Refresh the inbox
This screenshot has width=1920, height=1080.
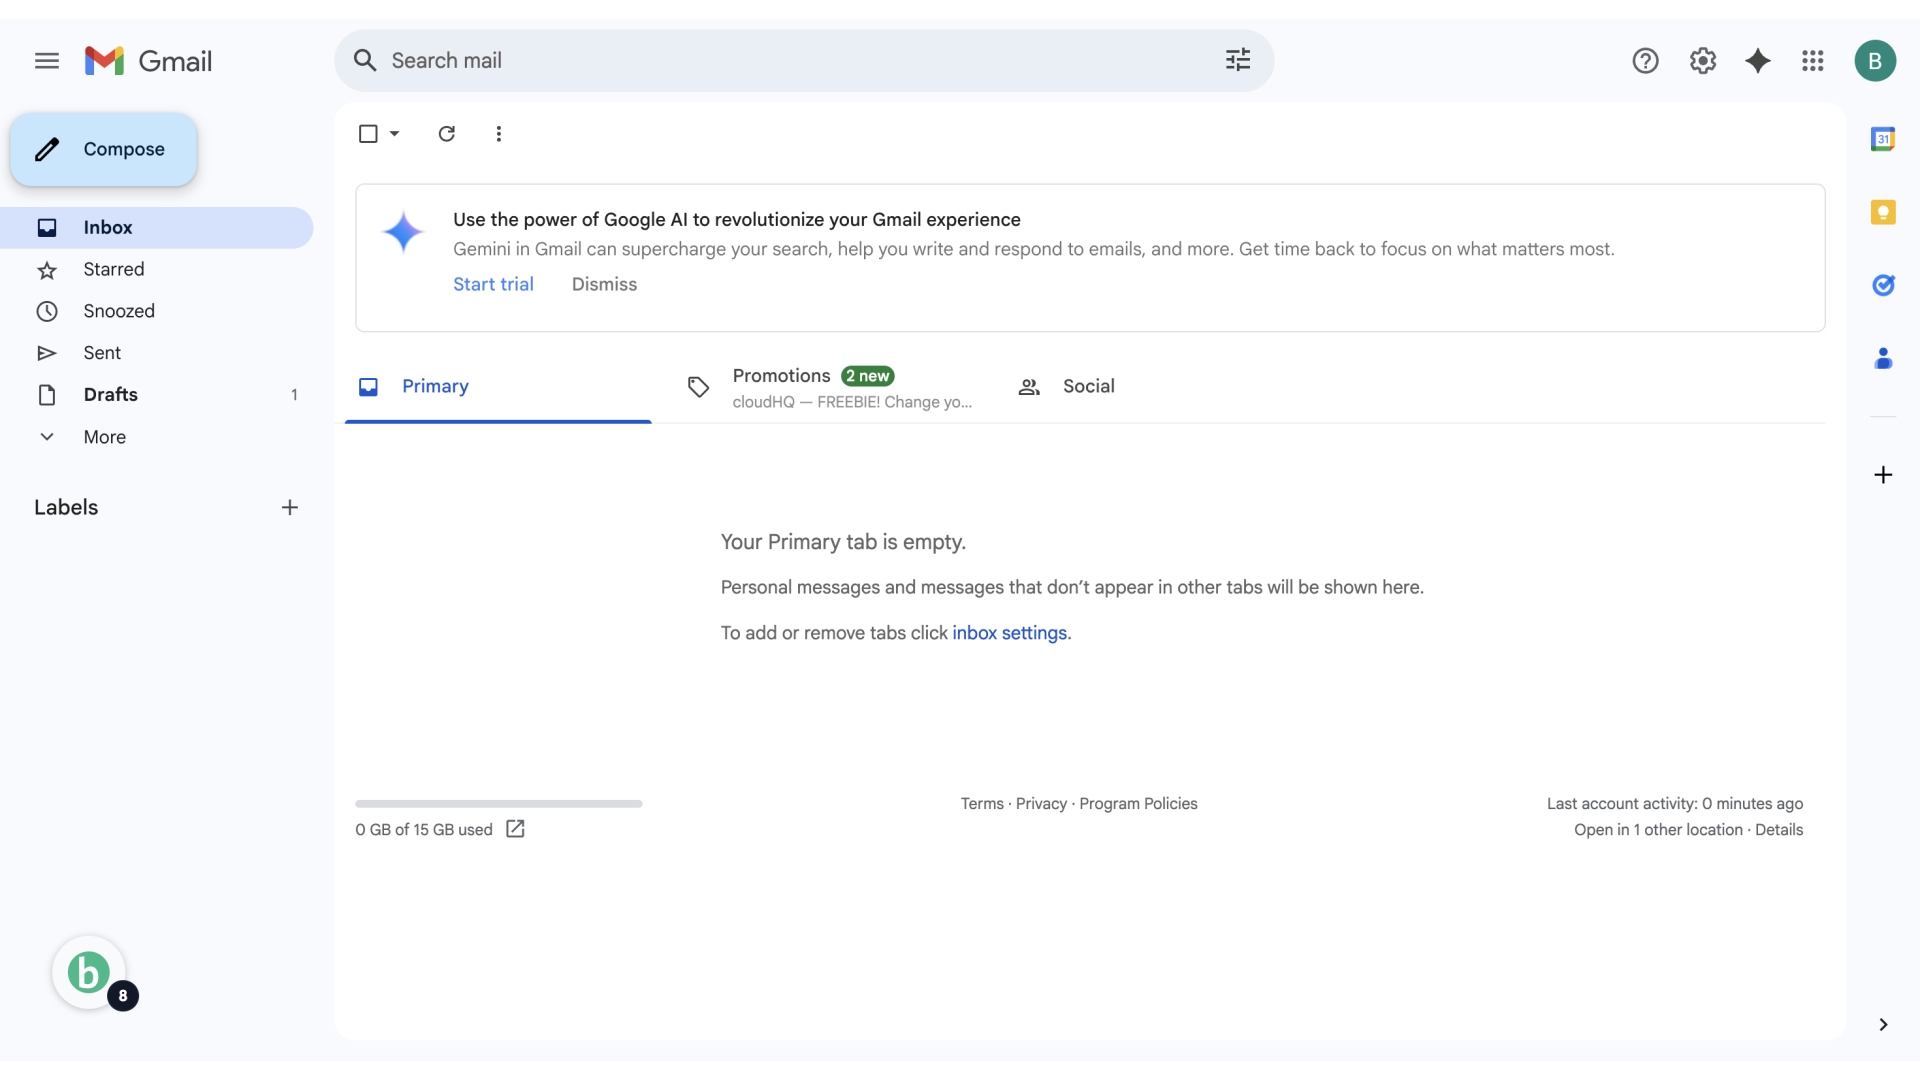[447, 134]
